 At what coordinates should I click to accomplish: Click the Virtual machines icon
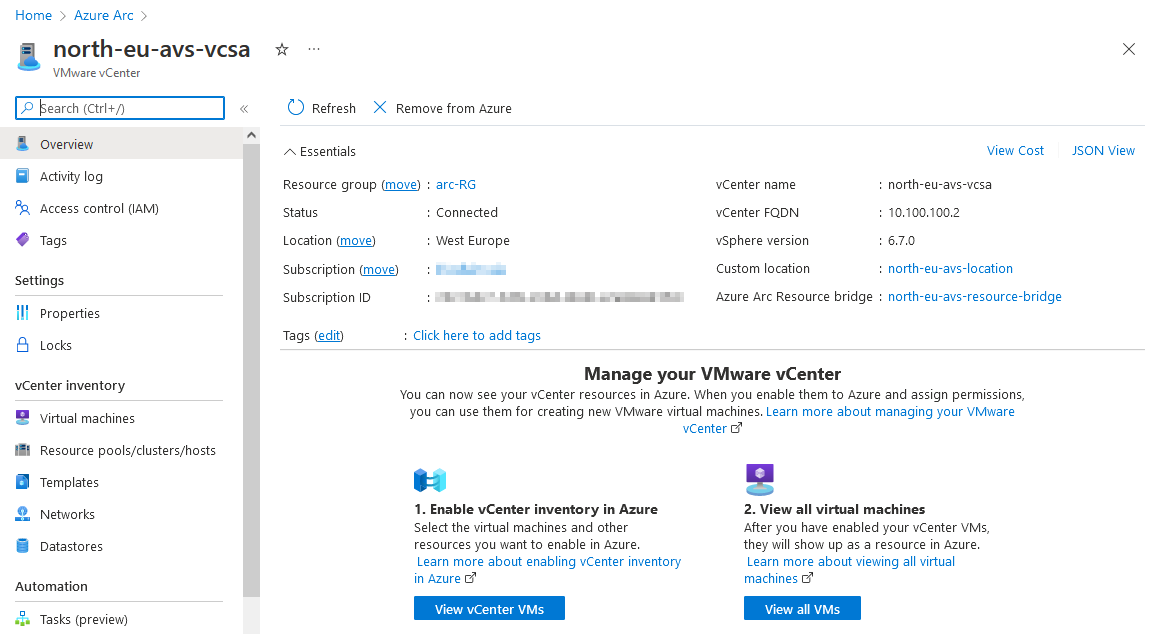23,418
